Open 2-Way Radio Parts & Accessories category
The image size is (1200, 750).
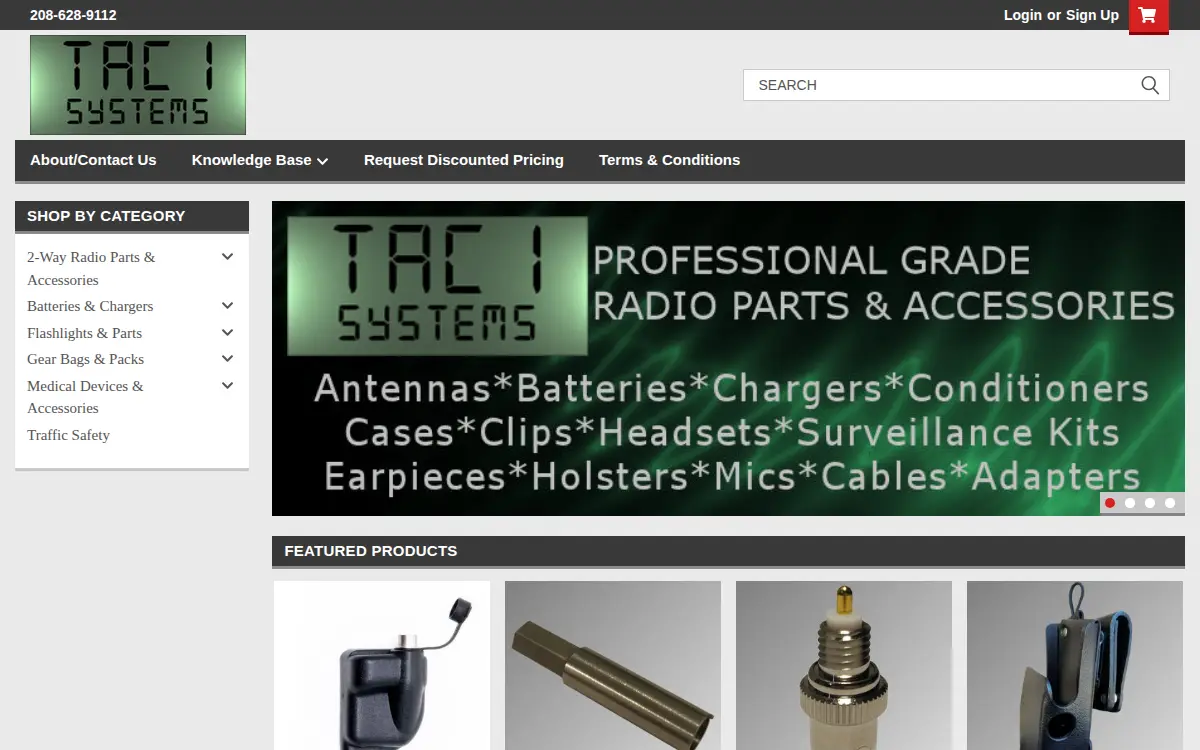91,268
